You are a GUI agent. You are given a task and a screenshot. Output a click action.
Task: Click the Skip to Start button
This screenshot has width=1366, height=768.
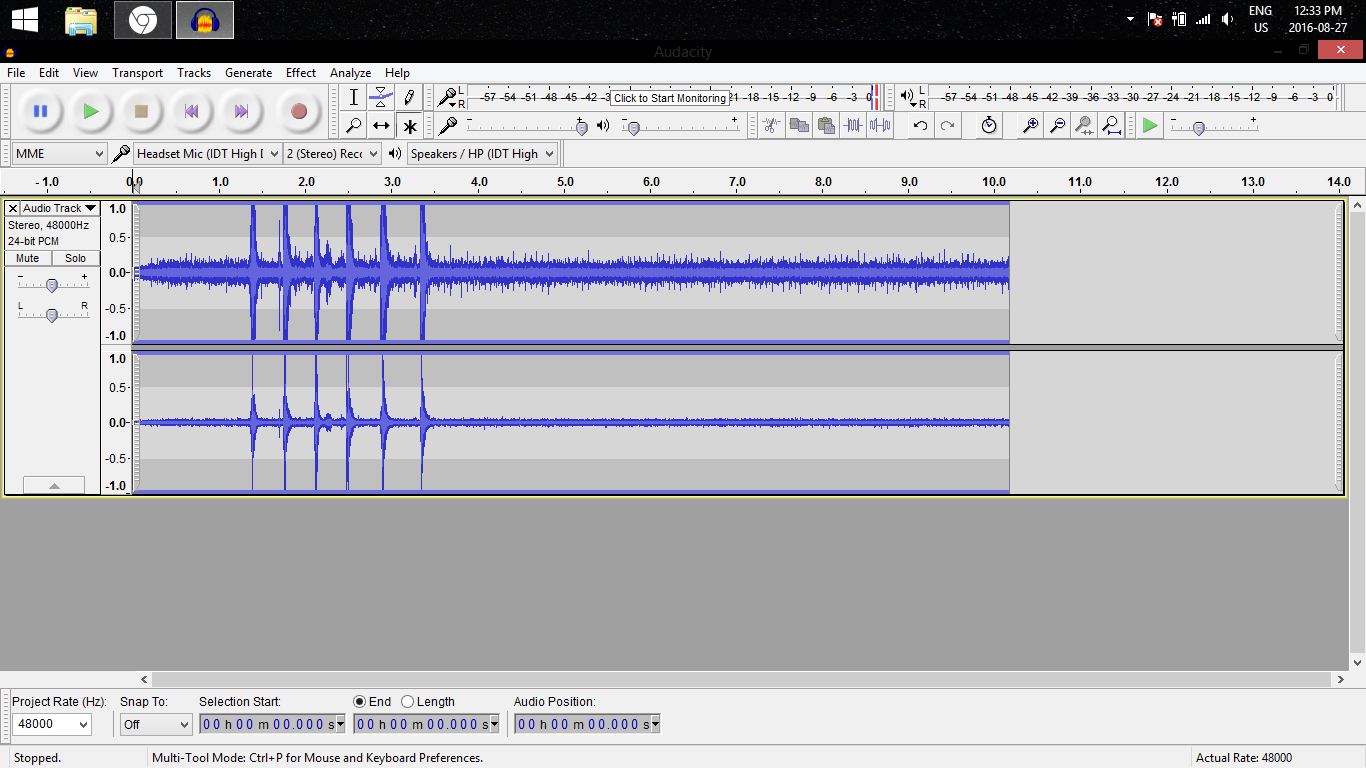point(191,111)
